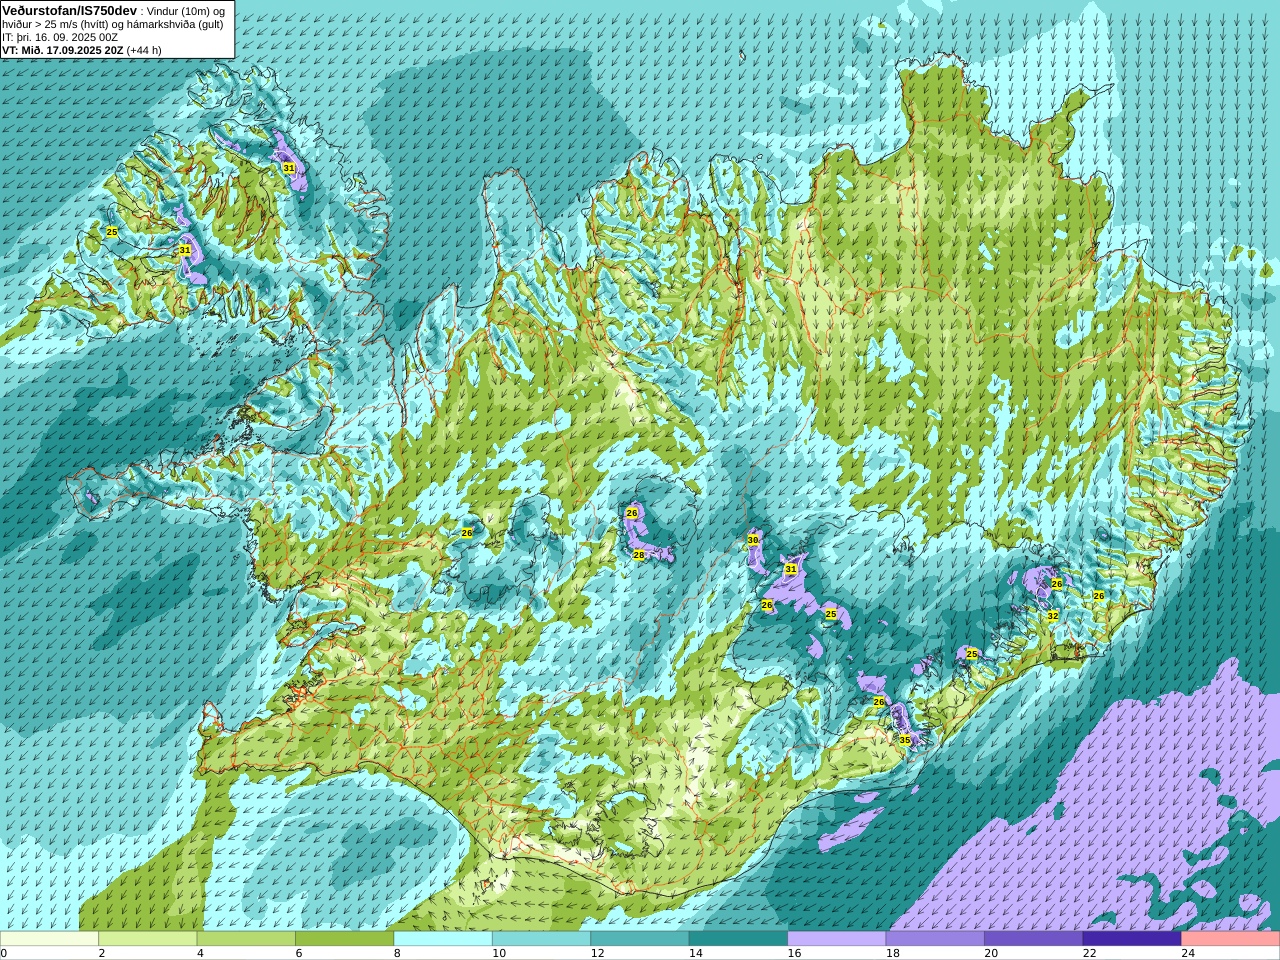The width and height of the screenshot is (1280, 960).
Task: Pick the dark indigo 22–24 m/s legend swatch
Action: click(x=1132, y=939)
